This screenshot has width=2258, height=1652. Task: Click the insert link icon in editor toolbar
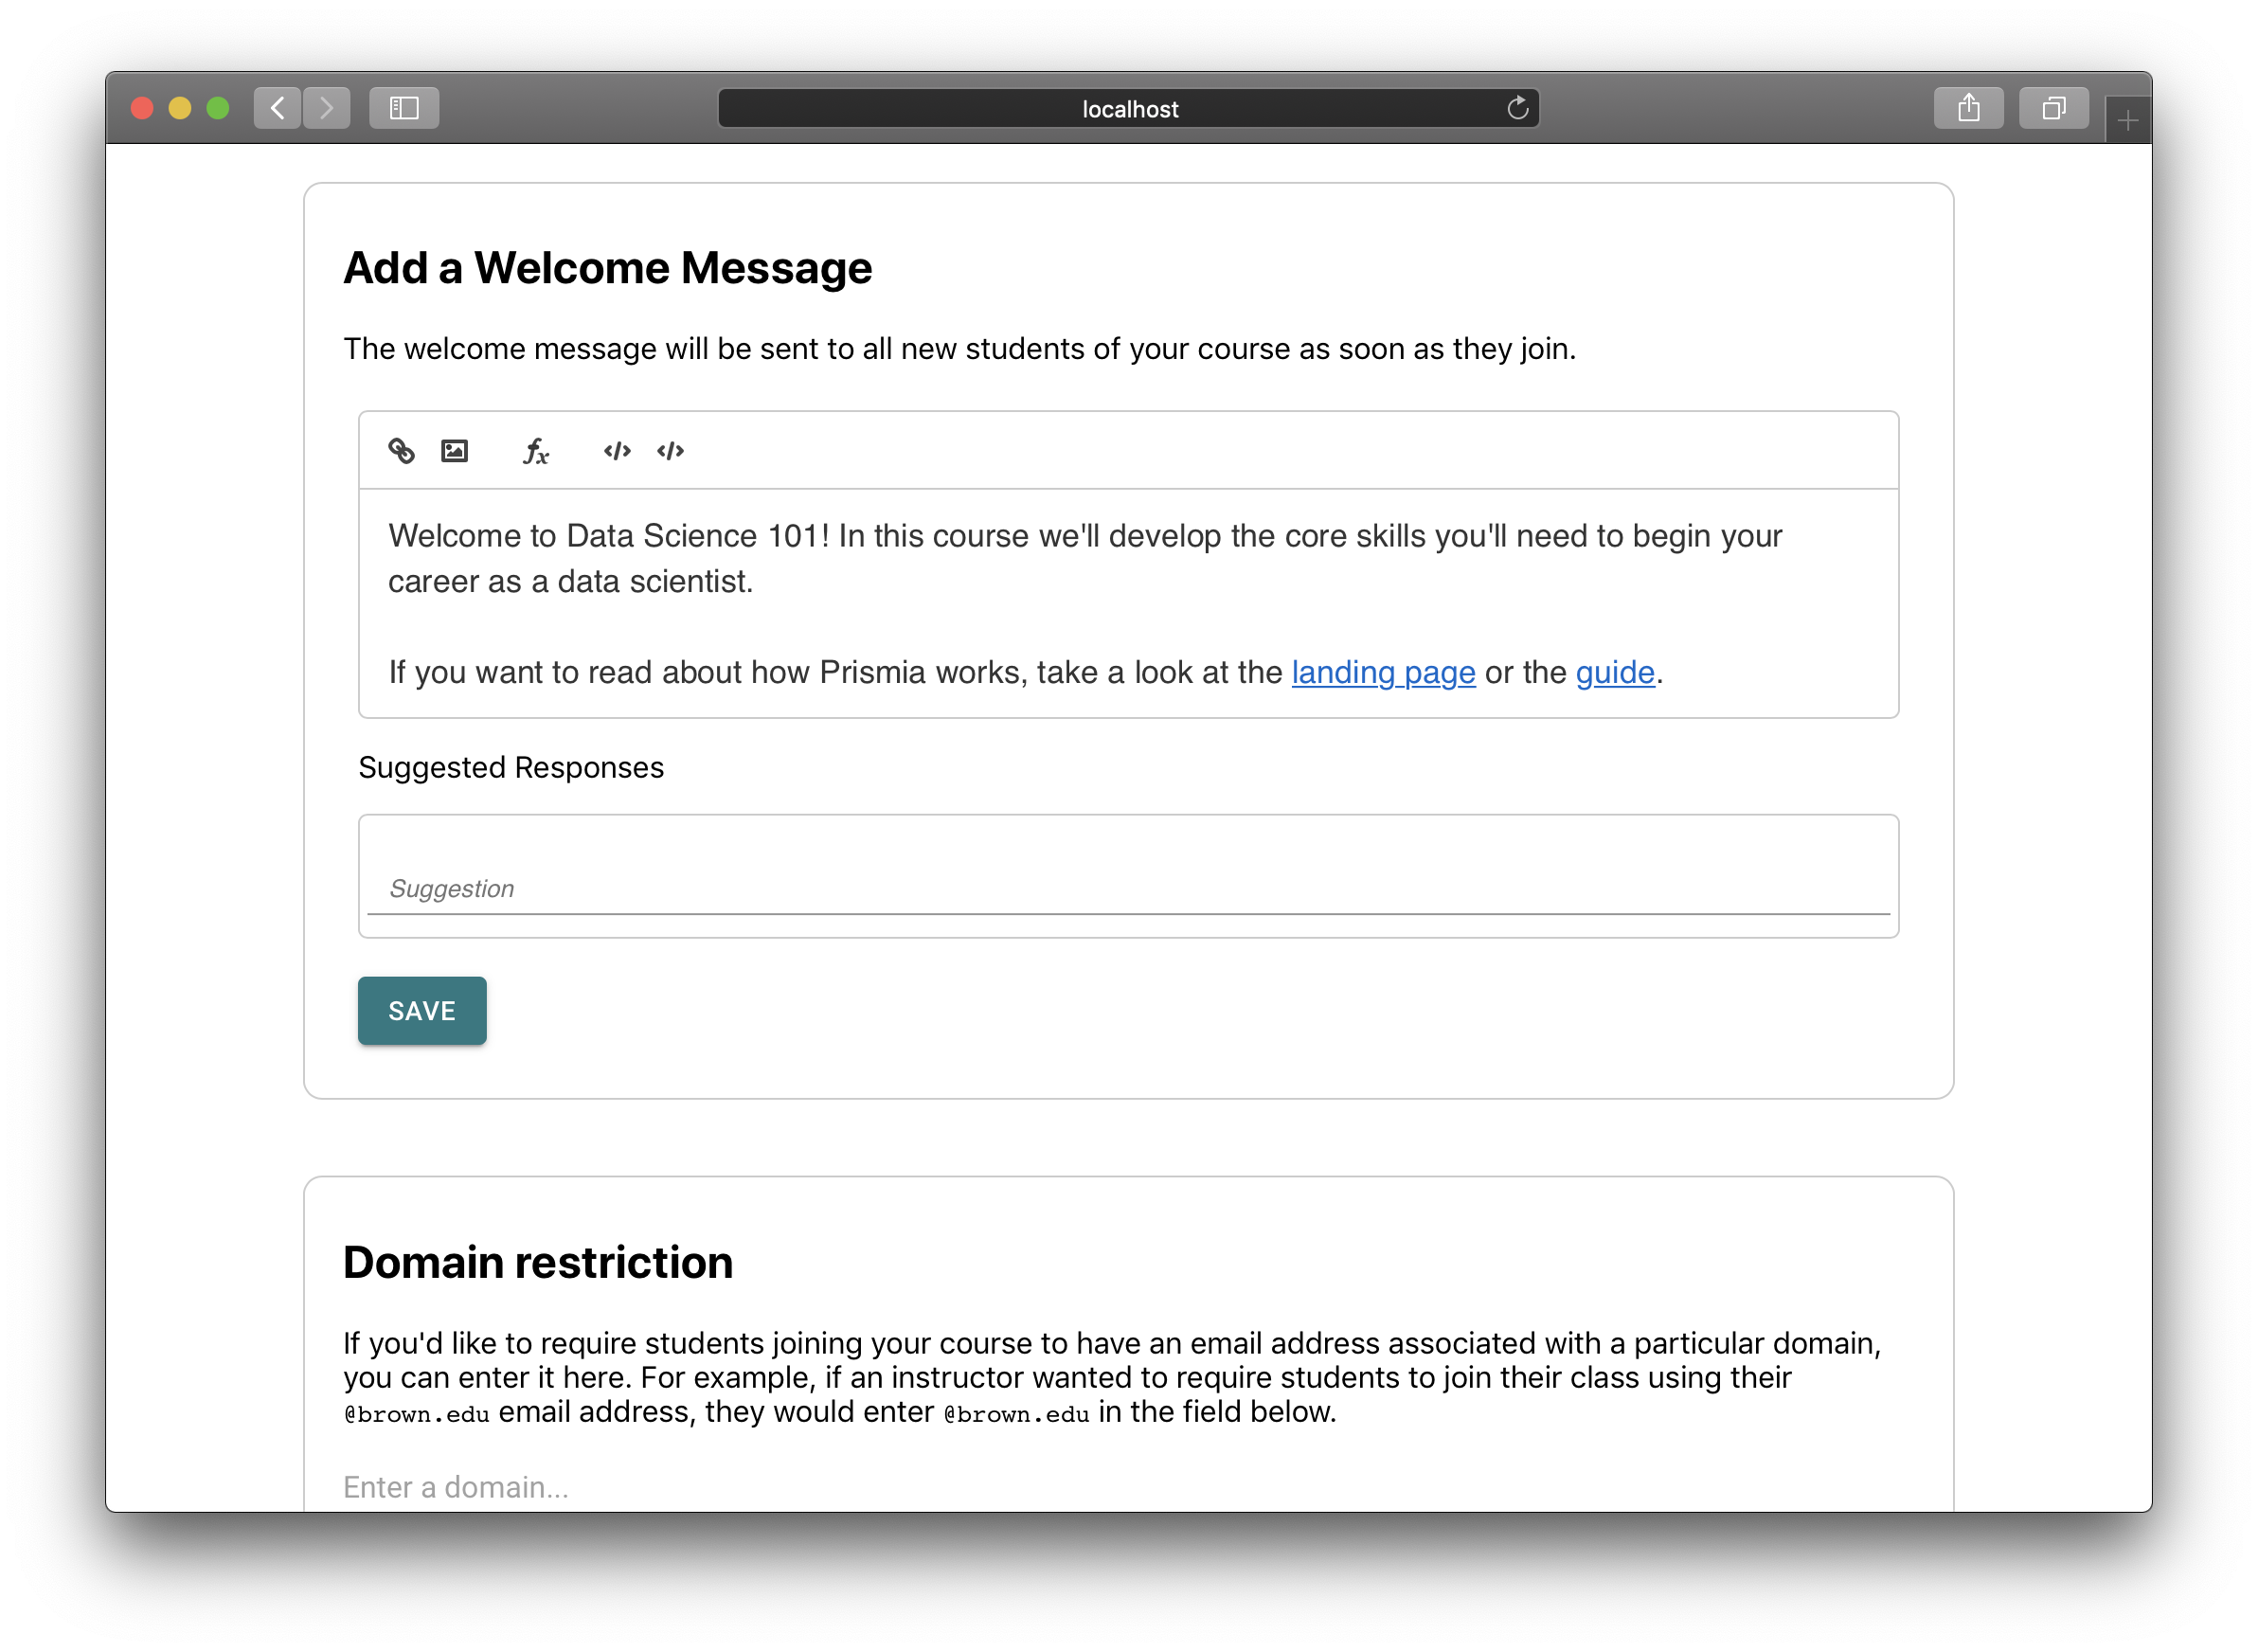(x=401, y=451)
